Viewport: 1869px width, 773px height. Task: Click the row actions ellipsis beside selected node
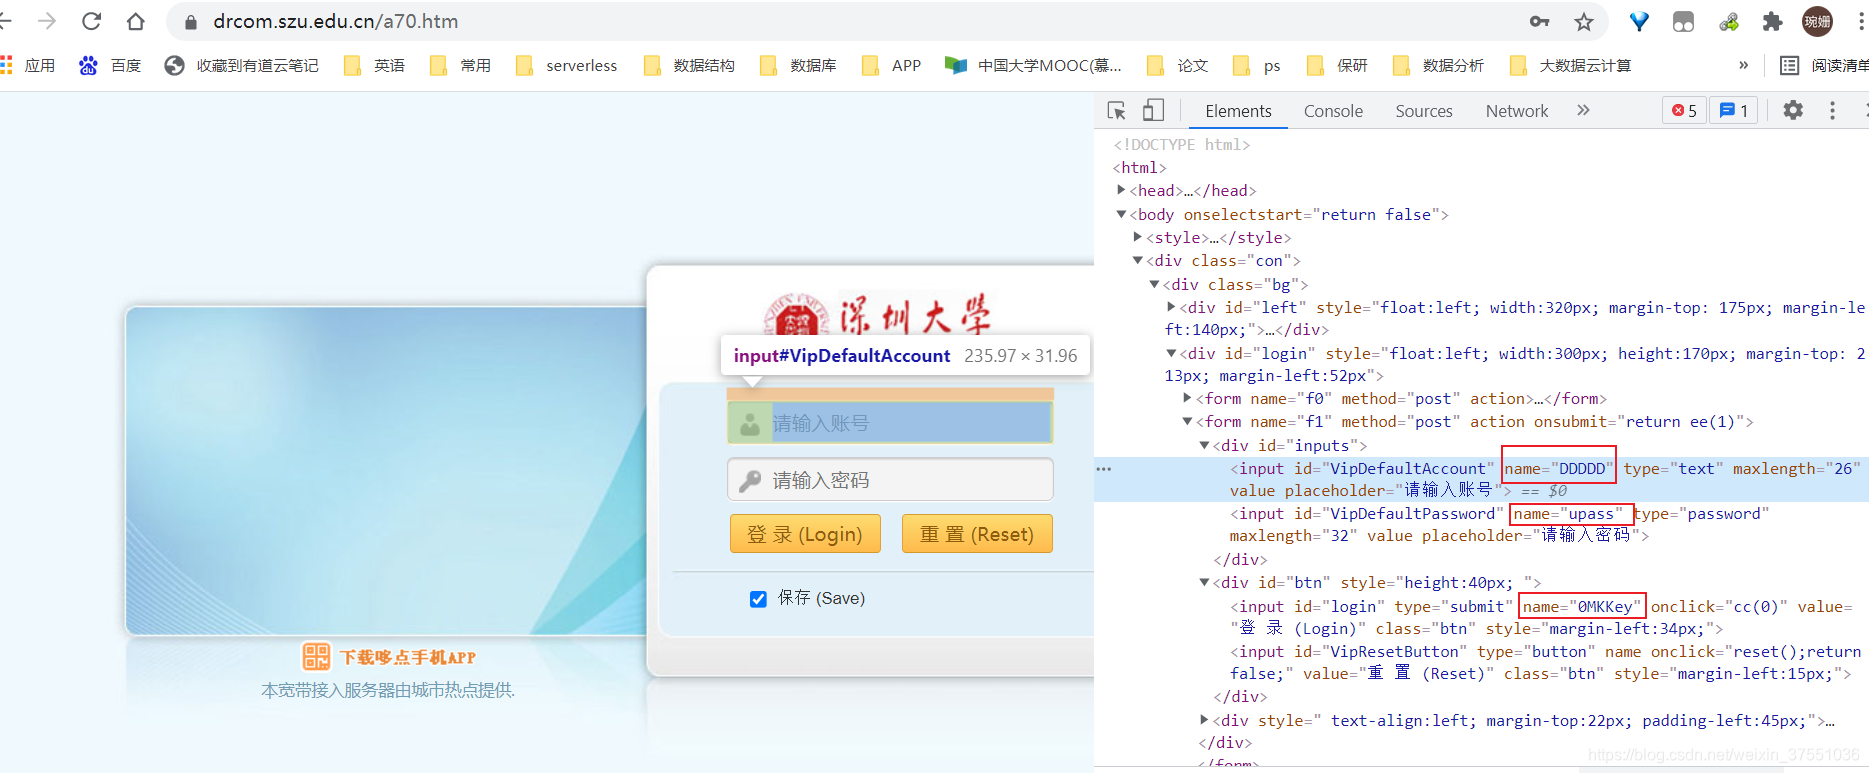click(1104, 468)
